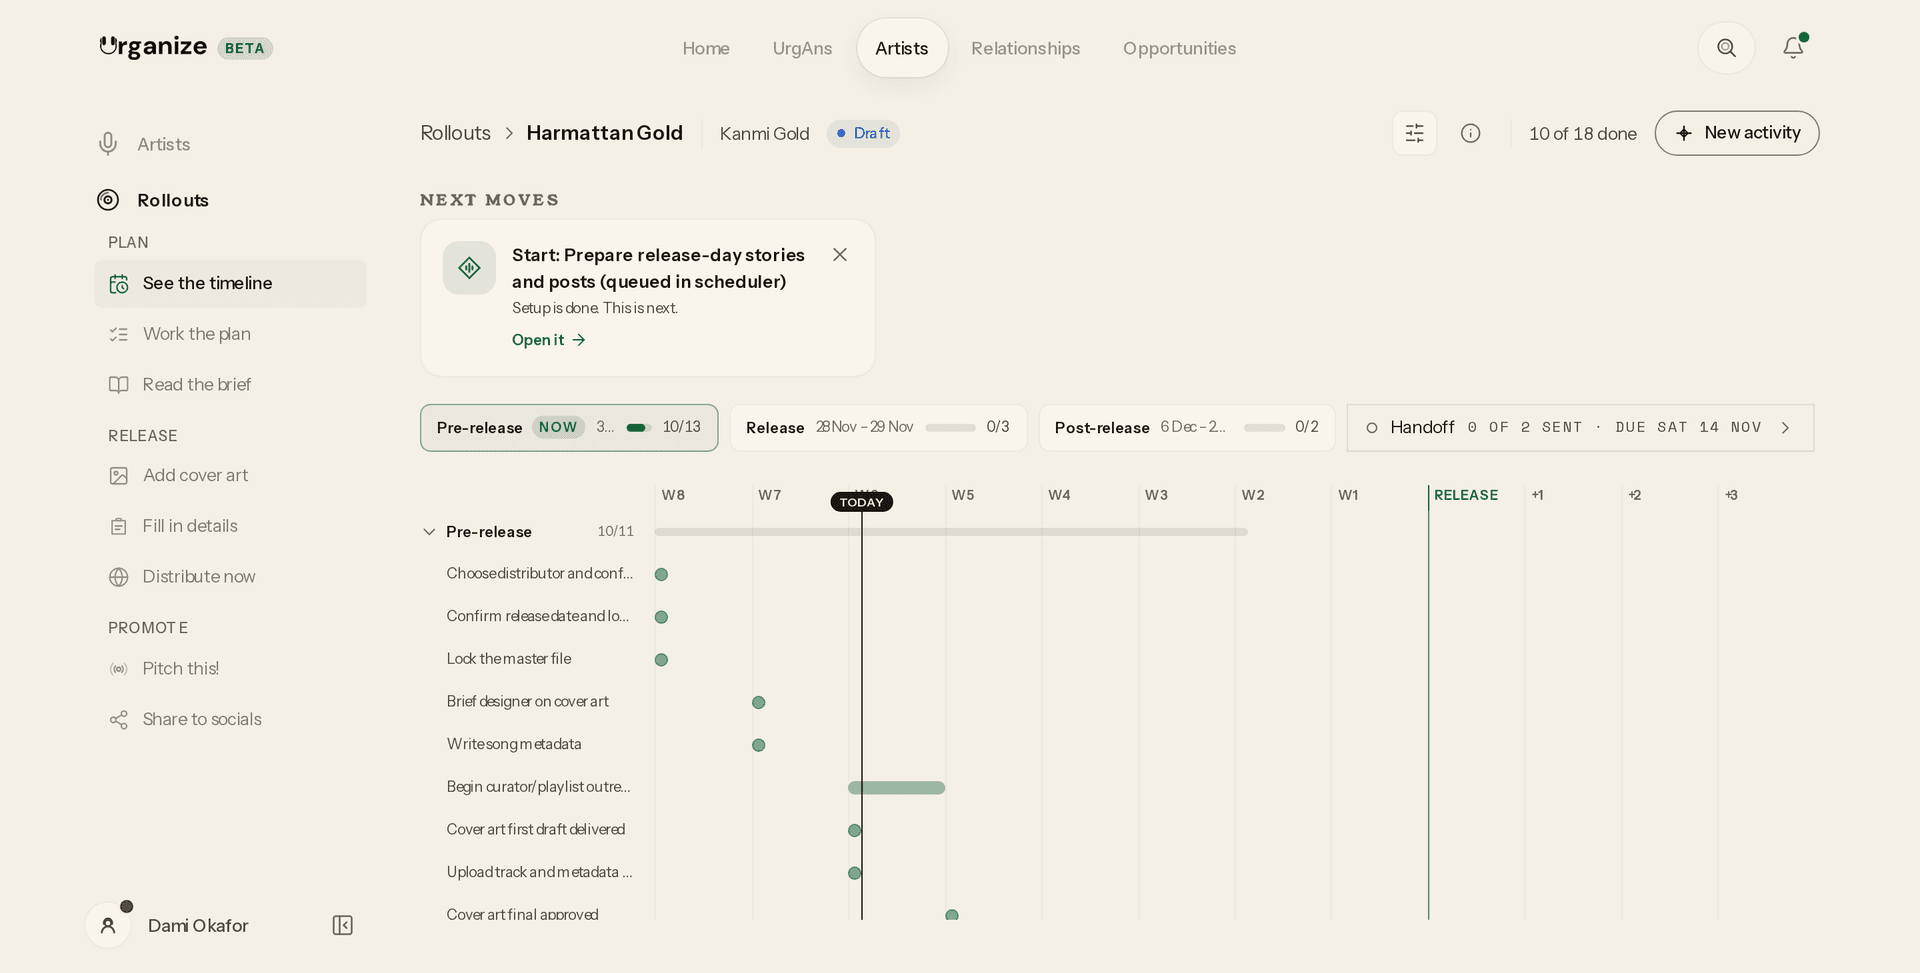The width and height of the screenshot is (1920, 973).
Task: Select the Release phase card
Action: coord(878,428)
